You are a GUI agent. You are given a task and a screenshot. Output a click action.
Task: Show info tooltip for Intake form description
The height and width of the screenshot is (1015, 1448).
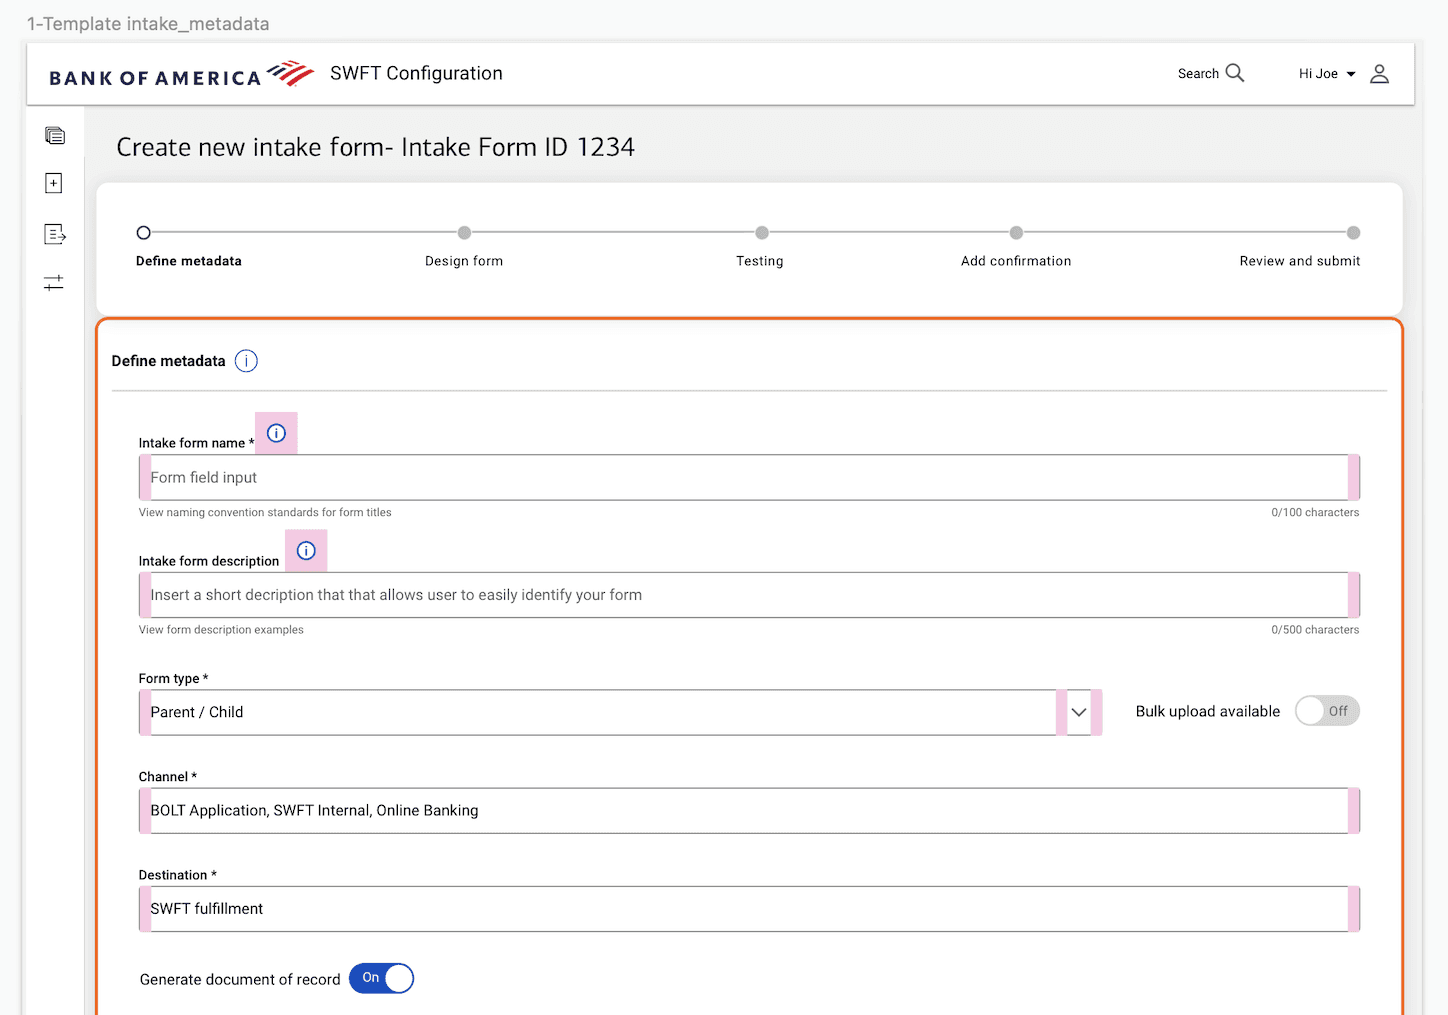[306, 551]
